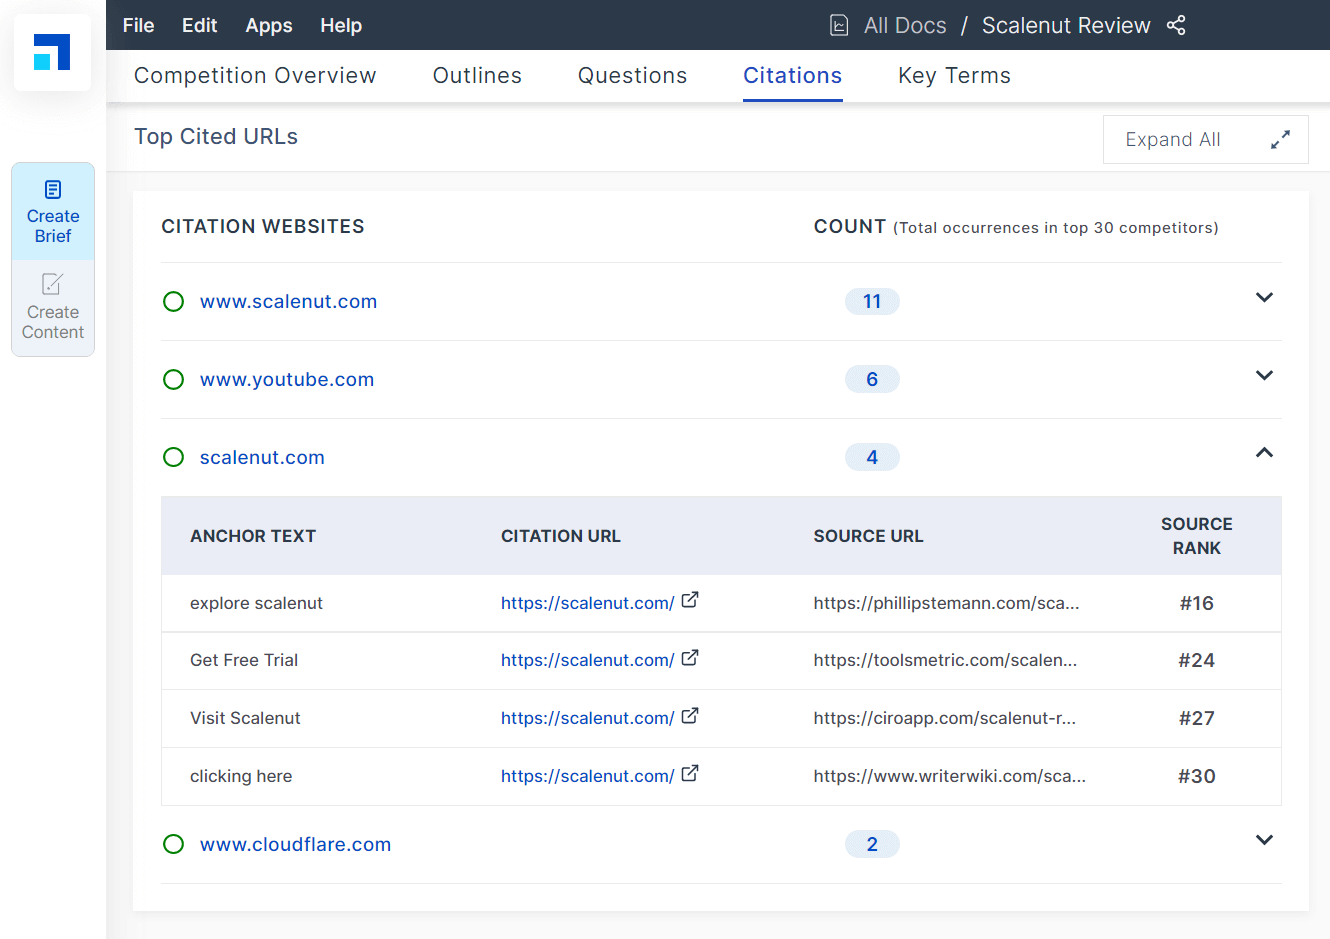Click the count badge 11
The height and width of the screenshot is (939, 1330).
coord(872,301)
